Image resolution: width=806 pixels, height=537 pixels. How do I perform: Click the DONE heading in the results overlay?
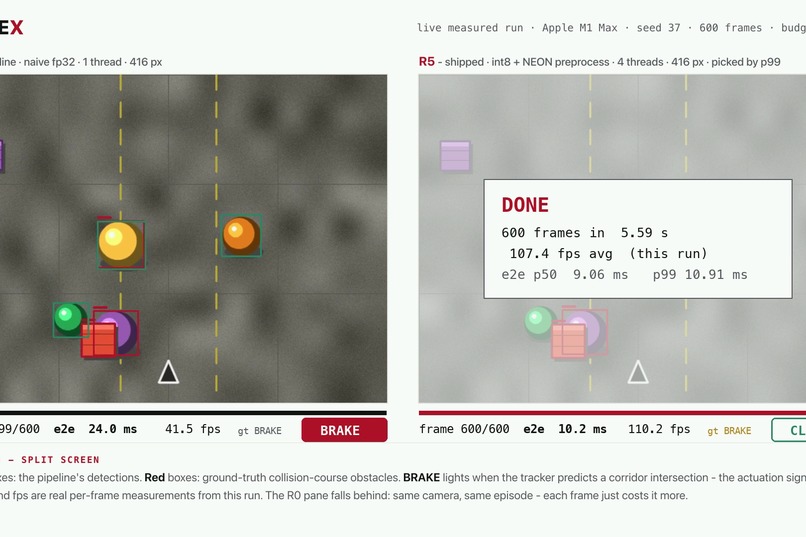pos(525,205)
